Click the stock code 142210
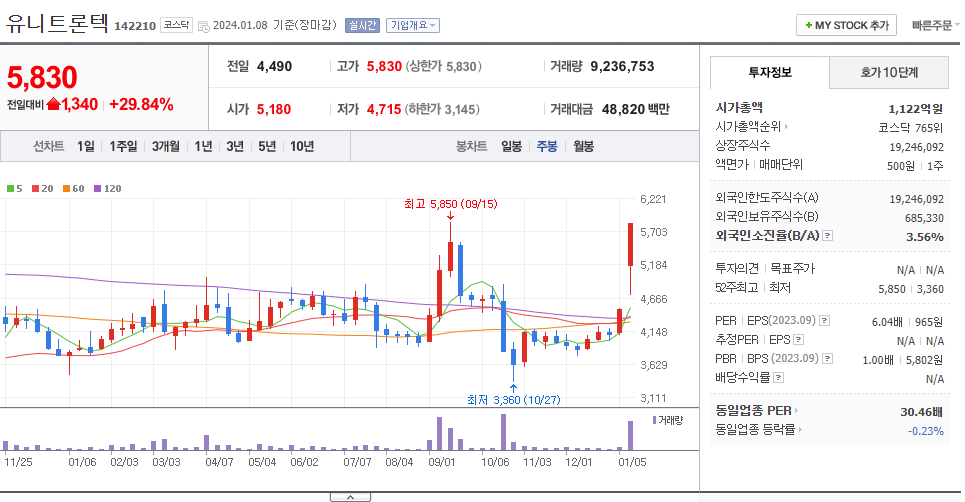This screenshot has height=502, width=965. [135, 26]
